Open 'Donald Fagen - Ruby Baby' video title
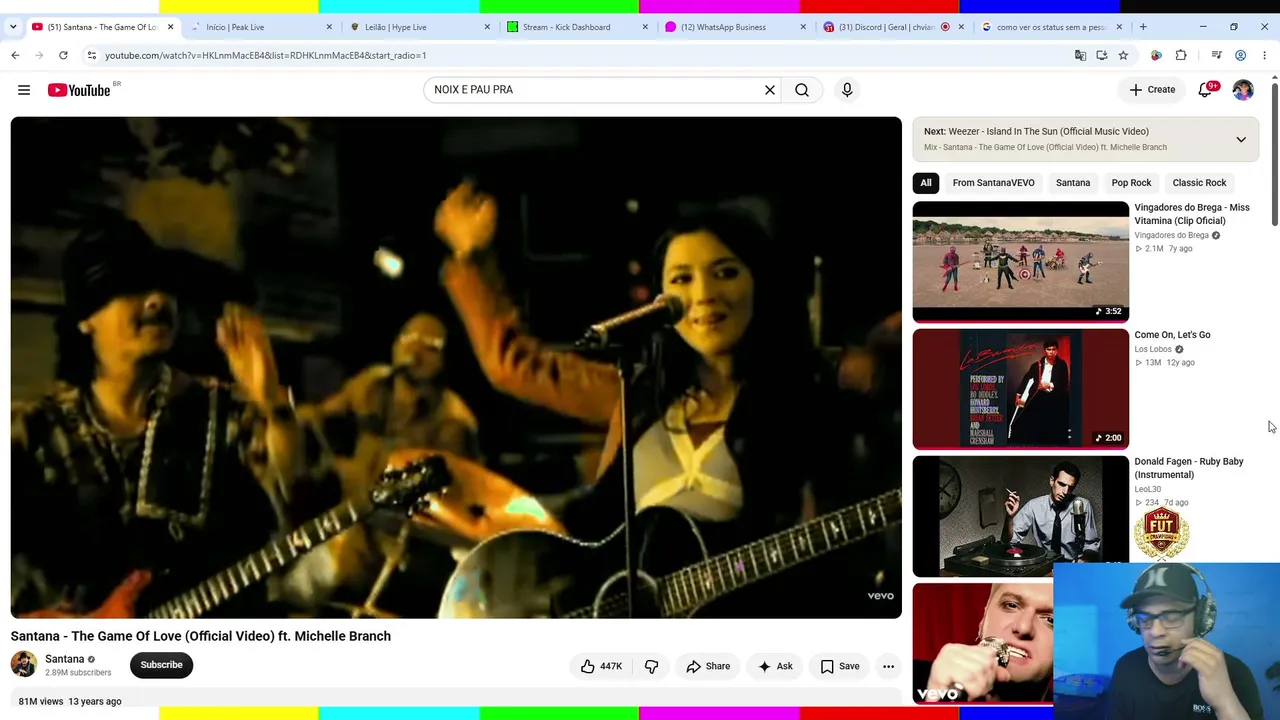This screenshot has height=720, width=1280. click(1189, 468)
